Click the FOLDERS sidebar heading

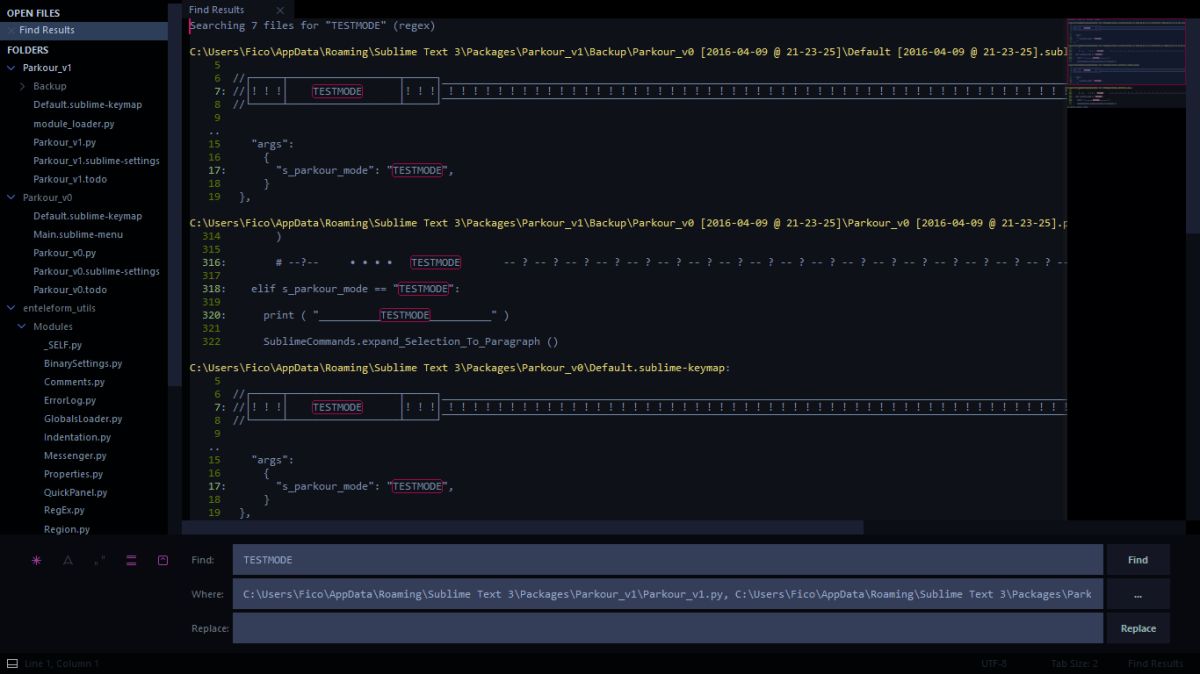point(28,50)
